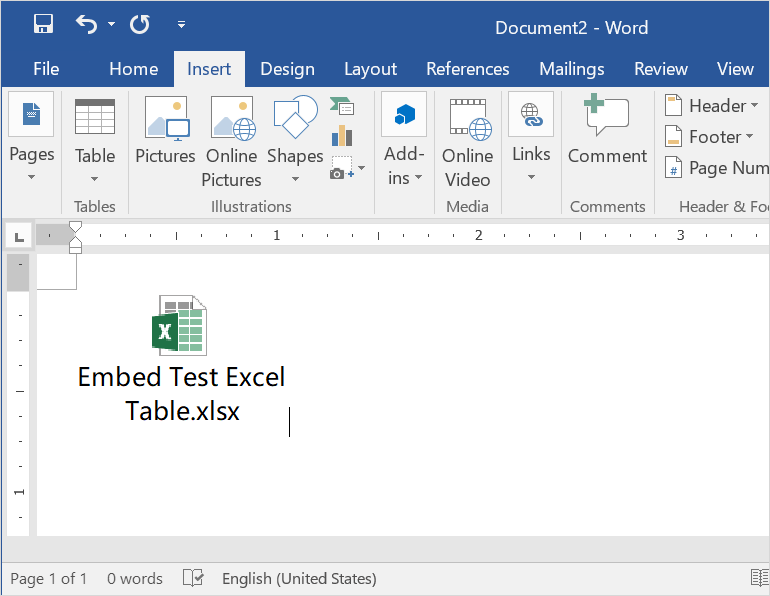Click the indent marker on horizontal ruler
The height and width of the screenshot is (596, 770).
pyautogui.click(x=75, y=237)
